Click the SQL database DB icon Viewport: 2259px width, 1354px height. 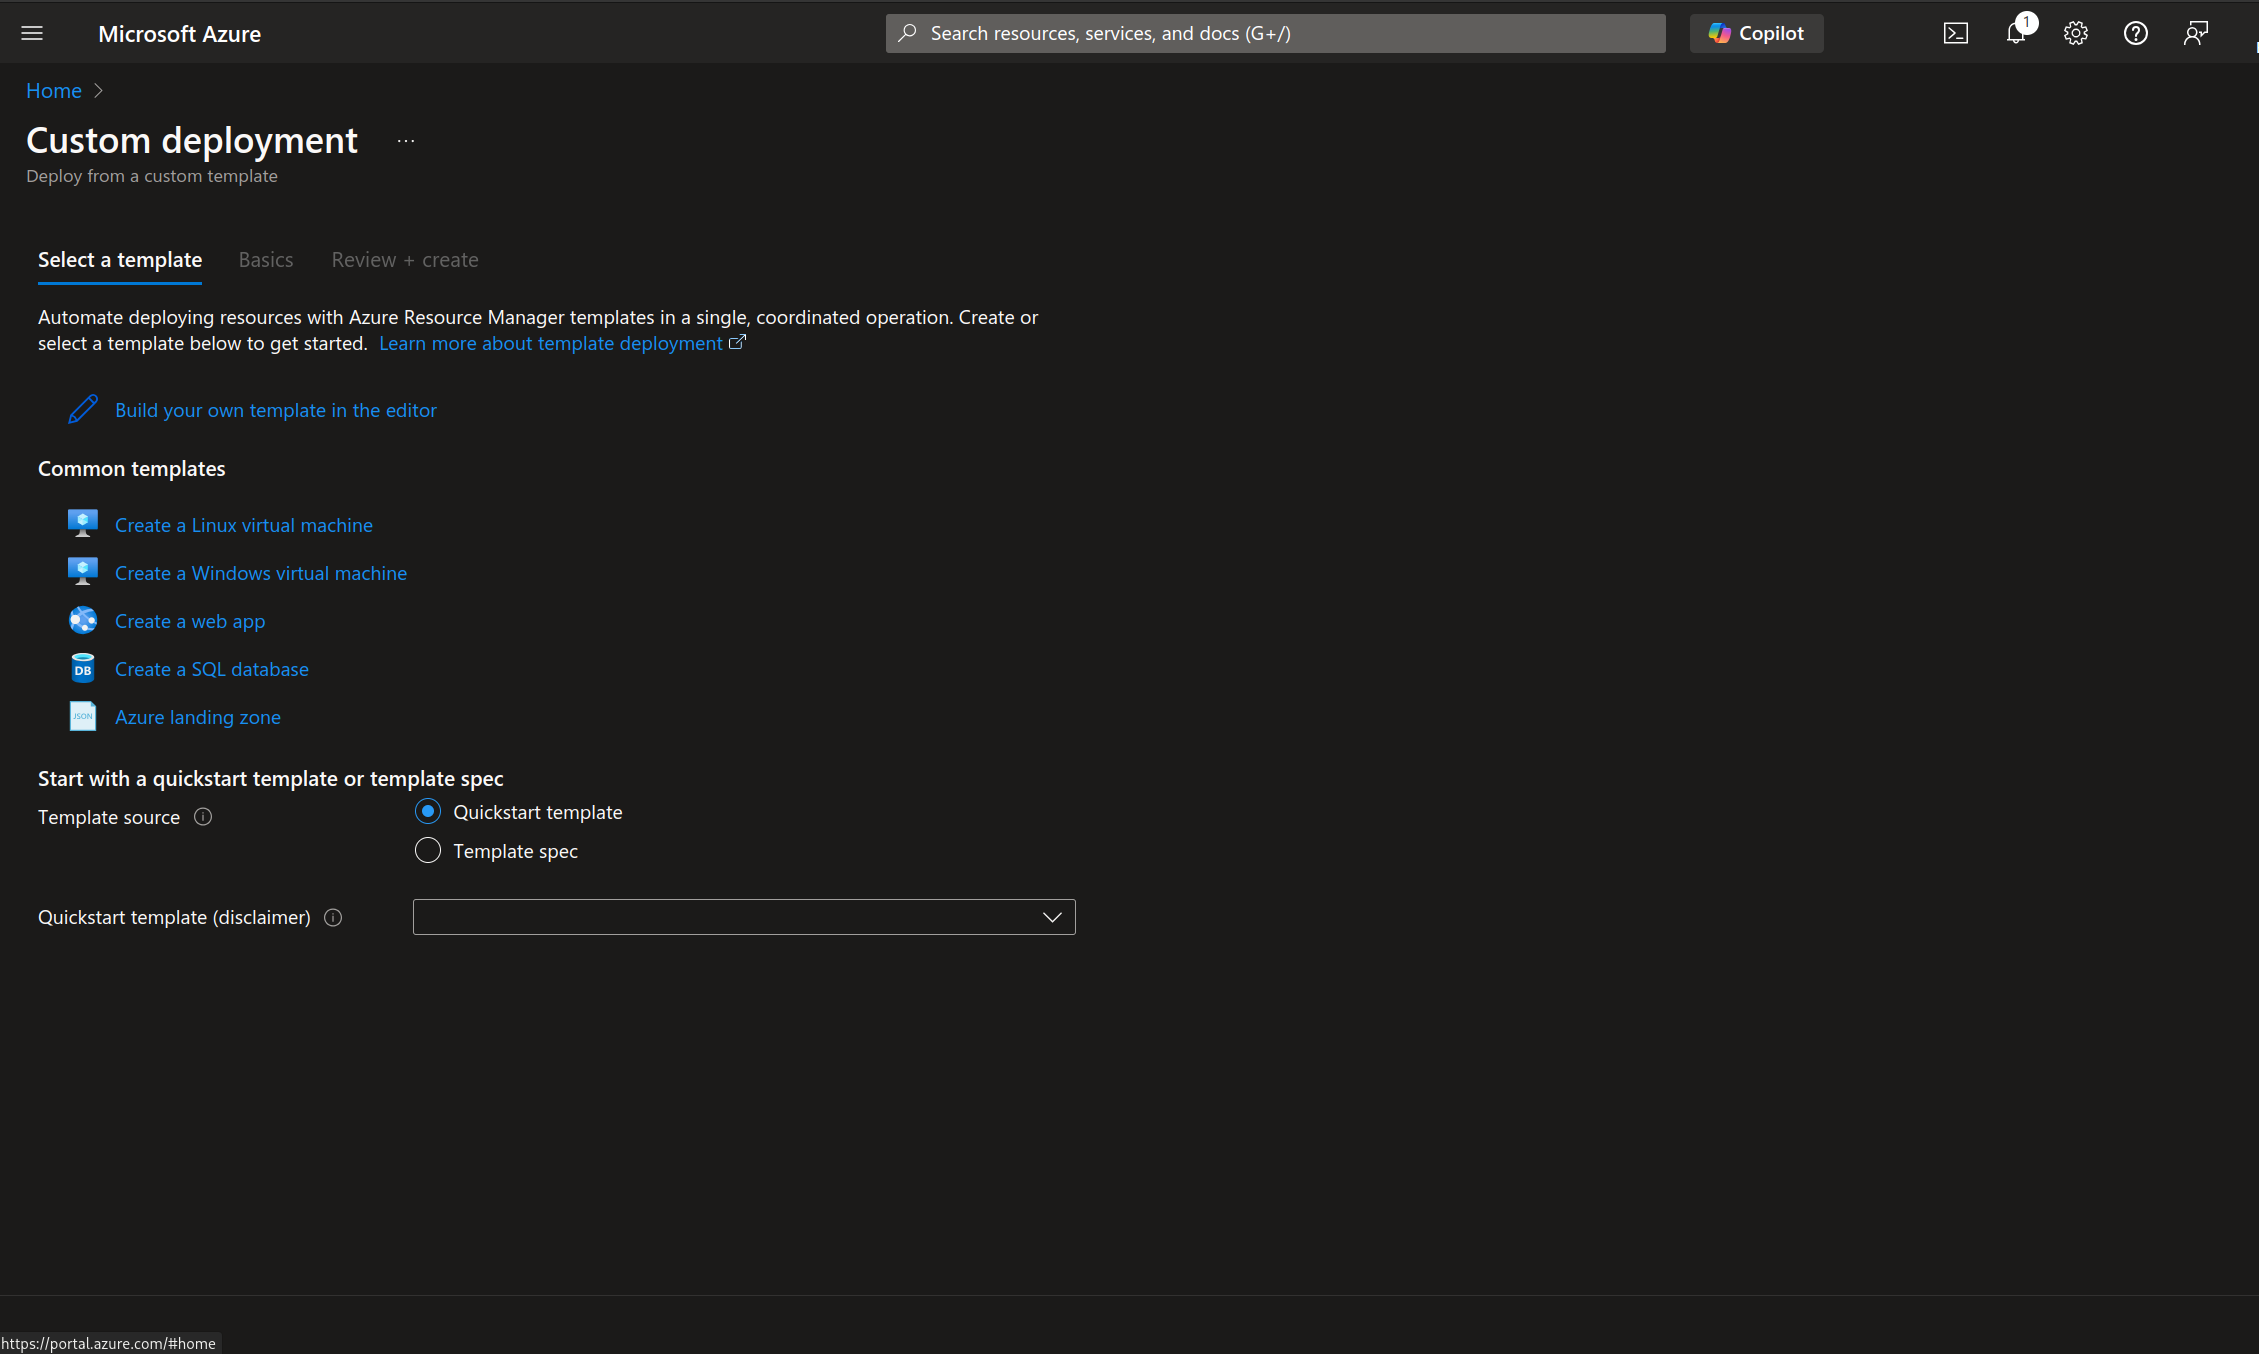[x=83, y=668]
